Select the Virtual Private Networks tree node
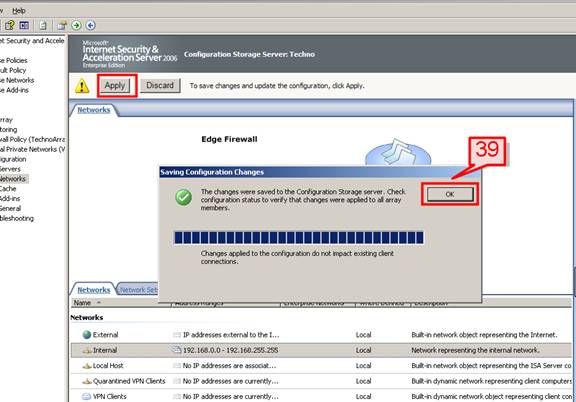Screen dimensions: 576x402 32,149
